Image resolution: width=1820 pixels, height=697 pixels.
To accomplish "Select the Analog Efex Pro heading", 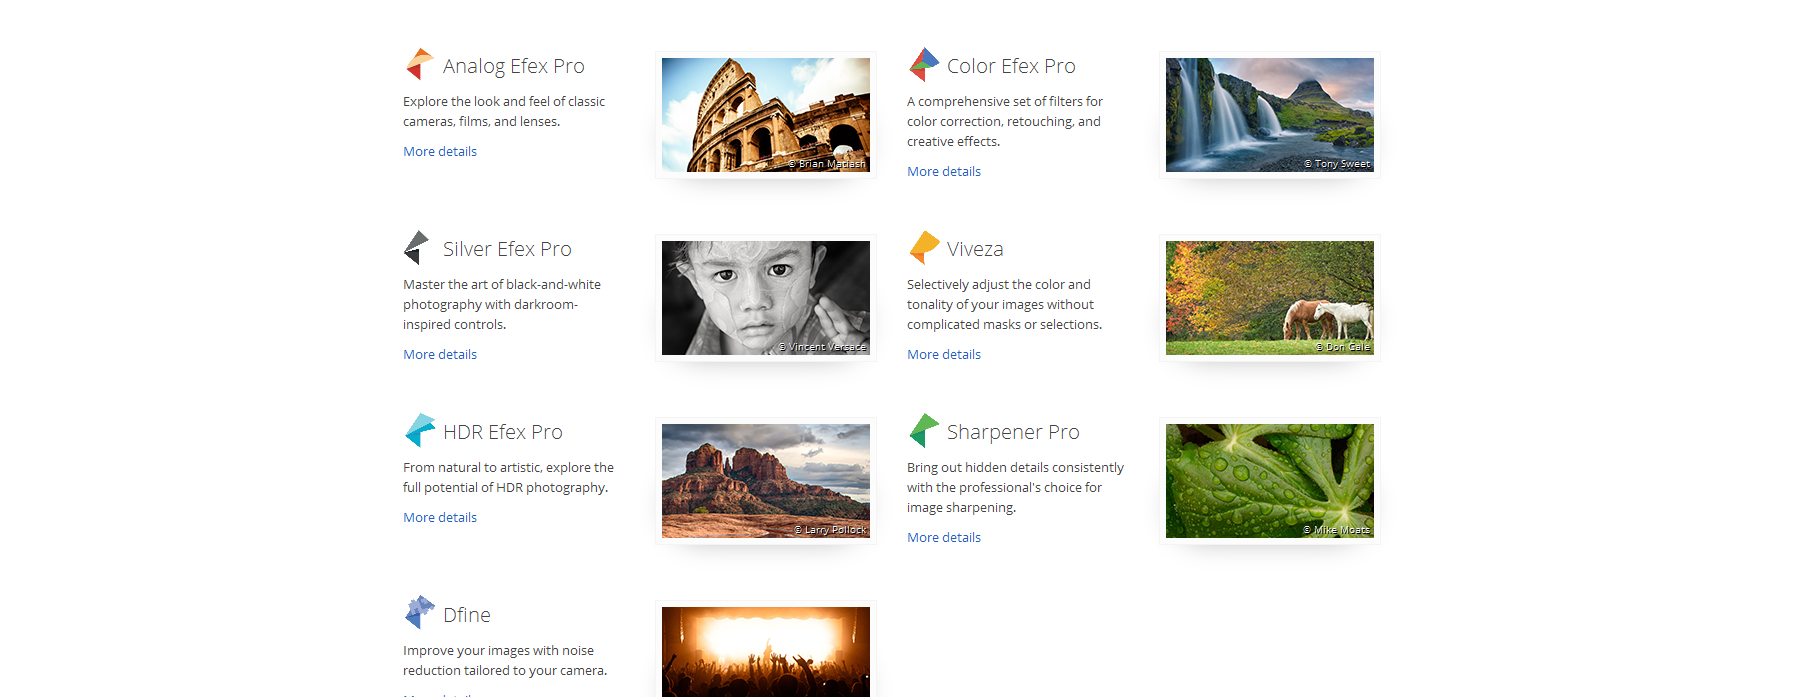I will tap(514, 66).
